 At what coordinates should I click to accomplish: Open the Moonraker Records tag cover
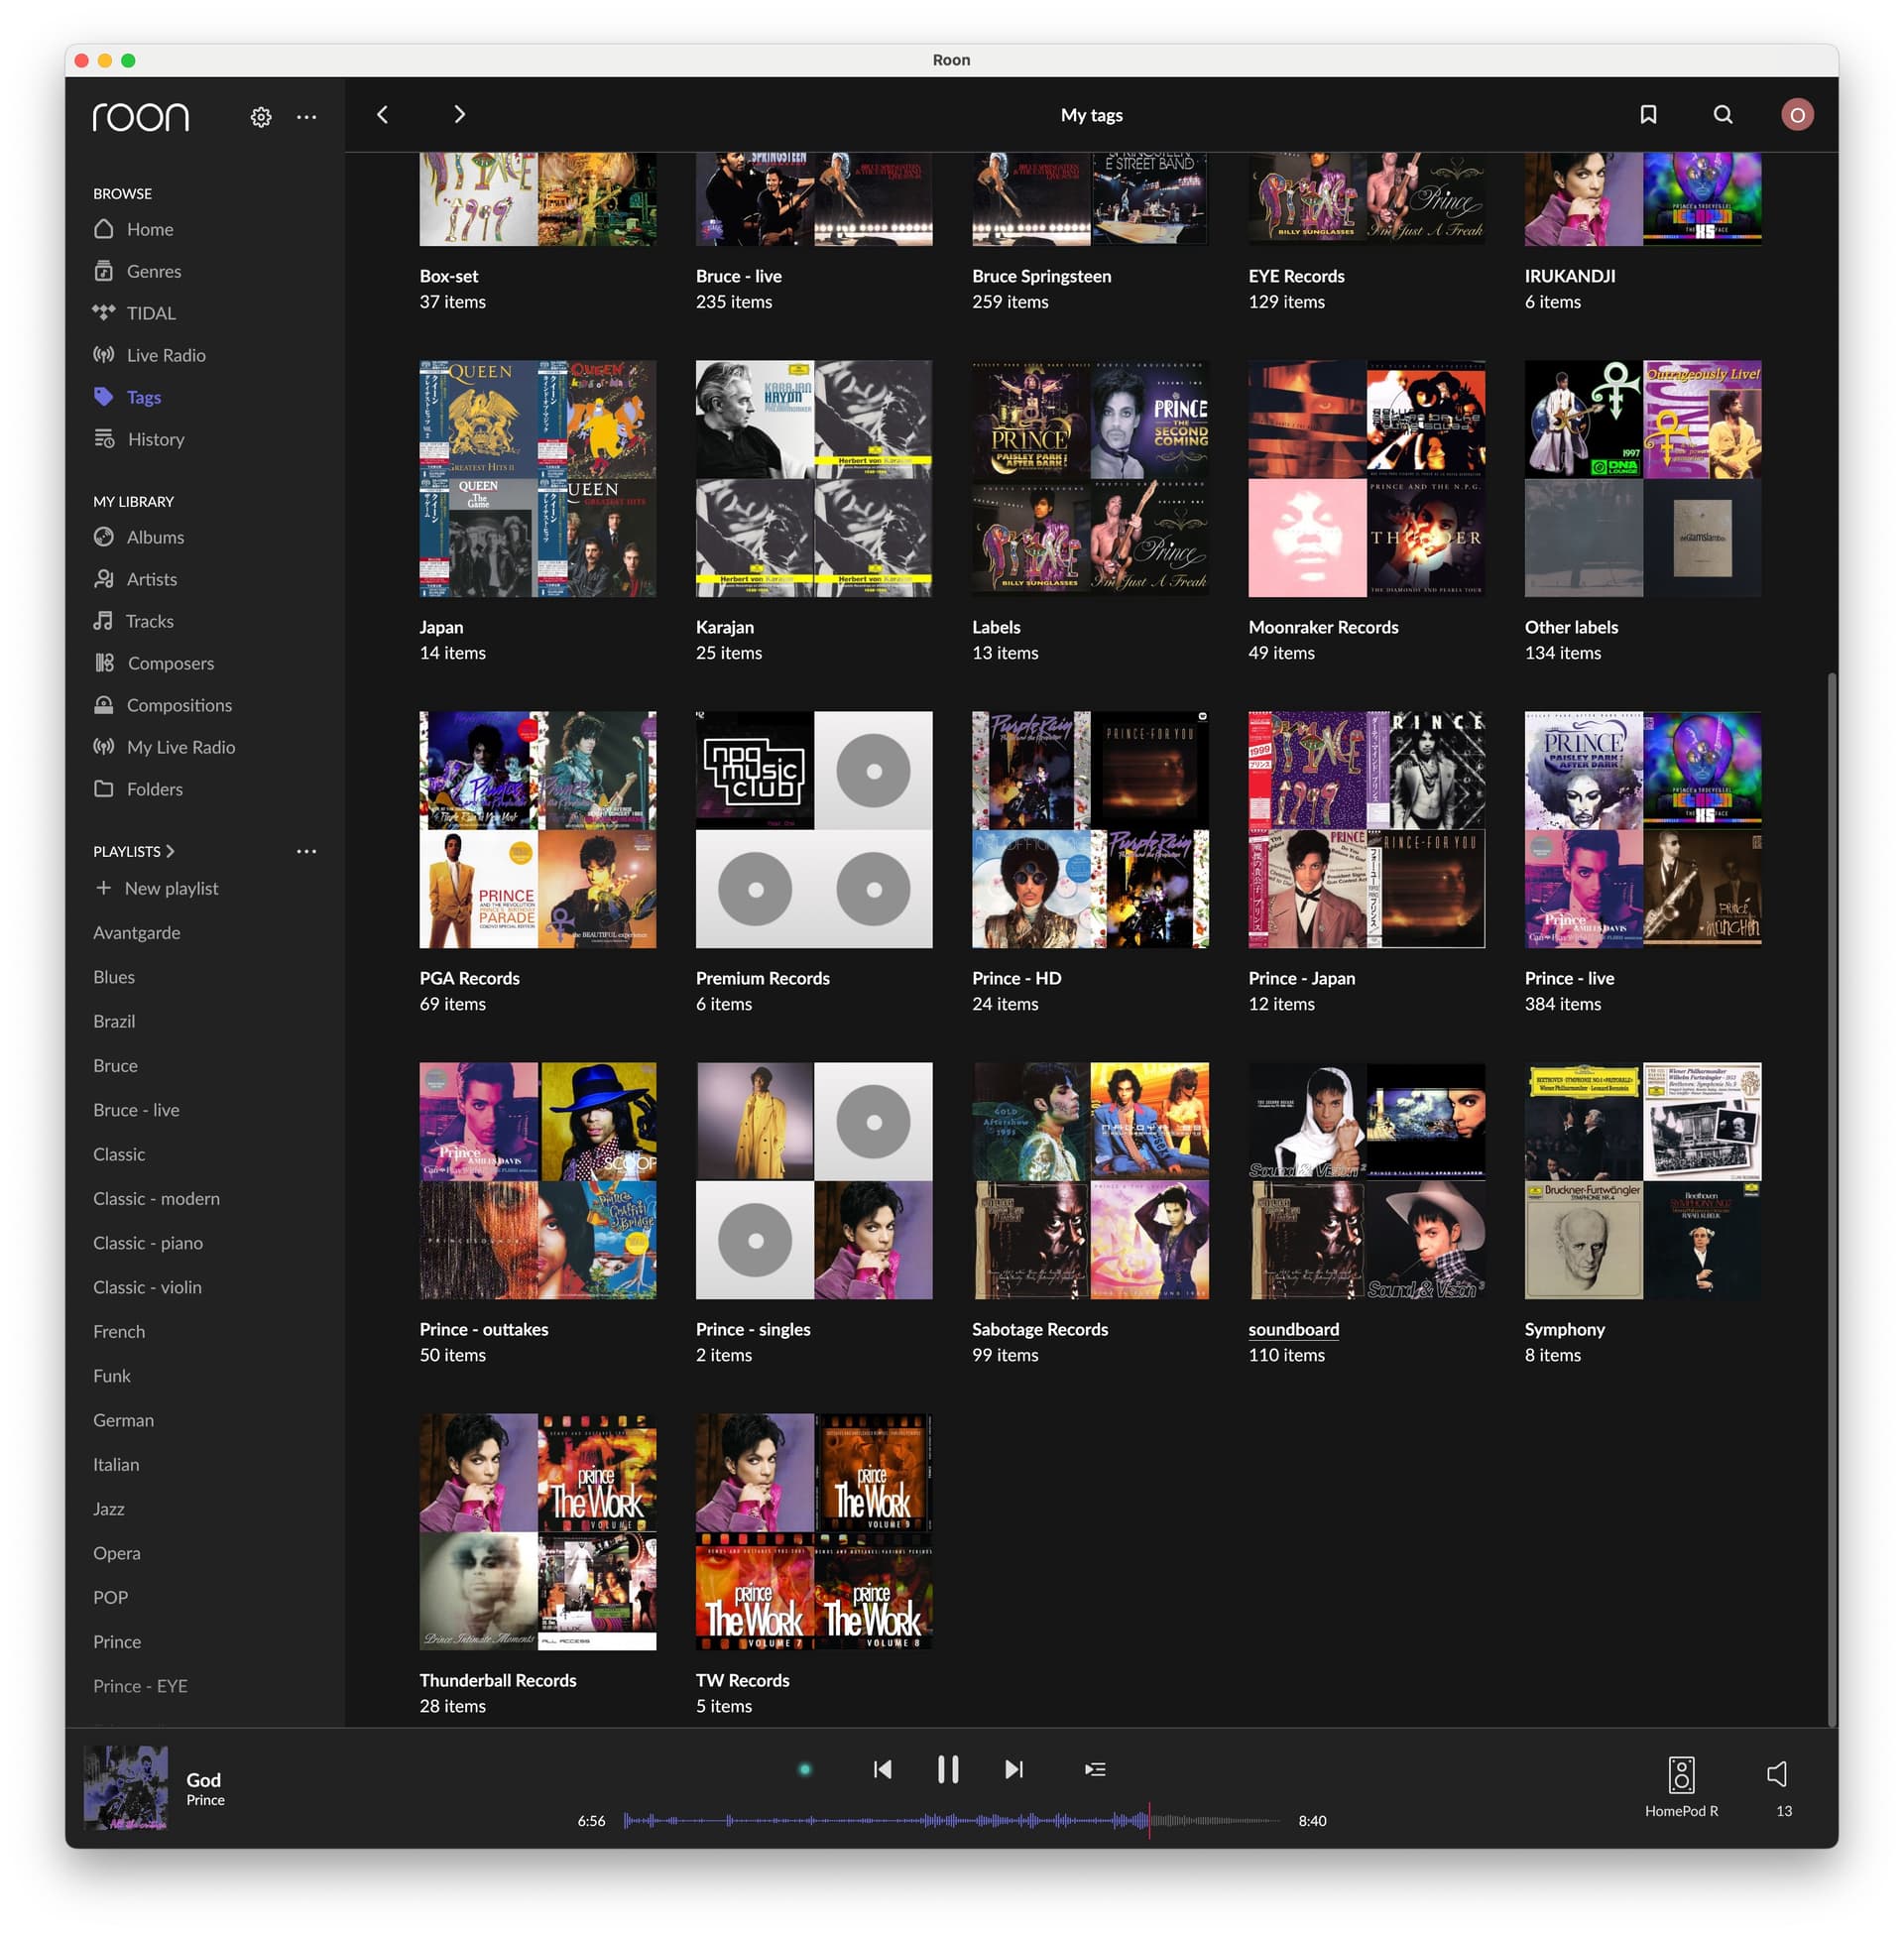point(1367,479)
